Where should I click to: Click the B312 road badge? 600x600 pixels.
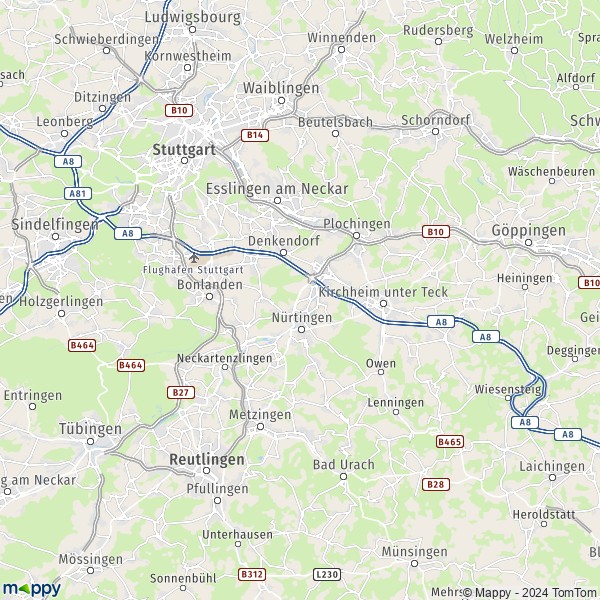[252, 574]
